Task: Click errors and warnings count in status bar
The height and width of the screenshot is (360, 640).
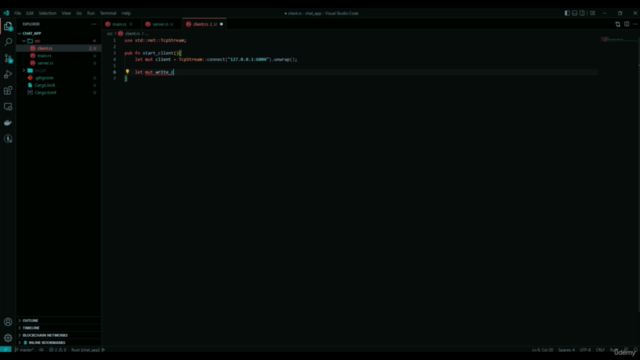Action: pyautogui.click(x=58, y=350)
